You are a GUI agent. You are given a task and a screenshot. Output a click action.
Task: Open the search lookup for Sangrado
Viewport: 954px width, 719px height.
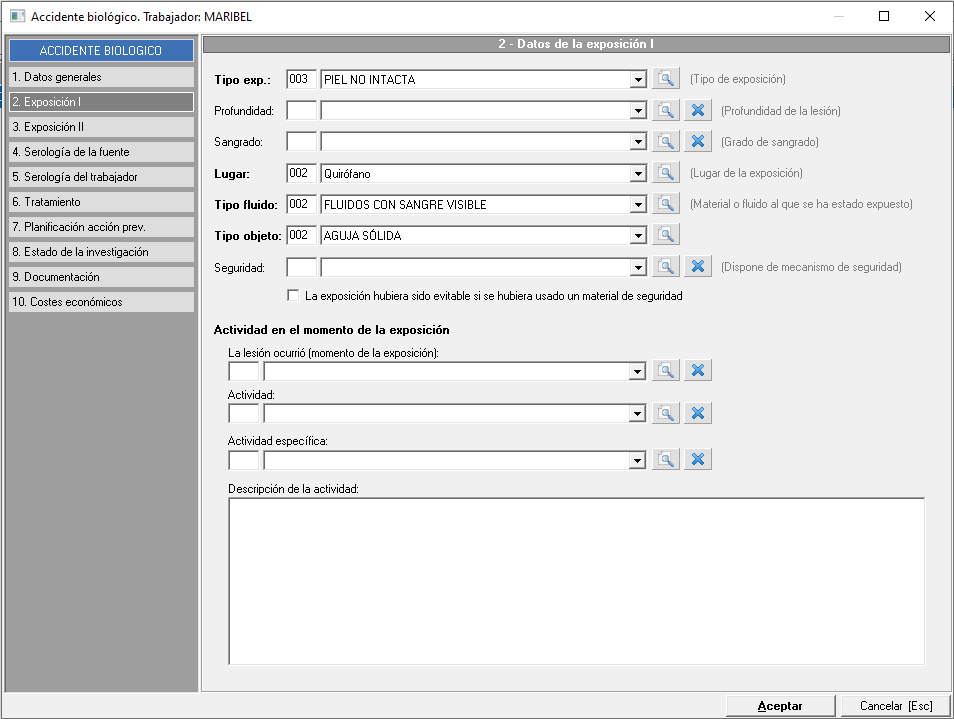point(666,142)
